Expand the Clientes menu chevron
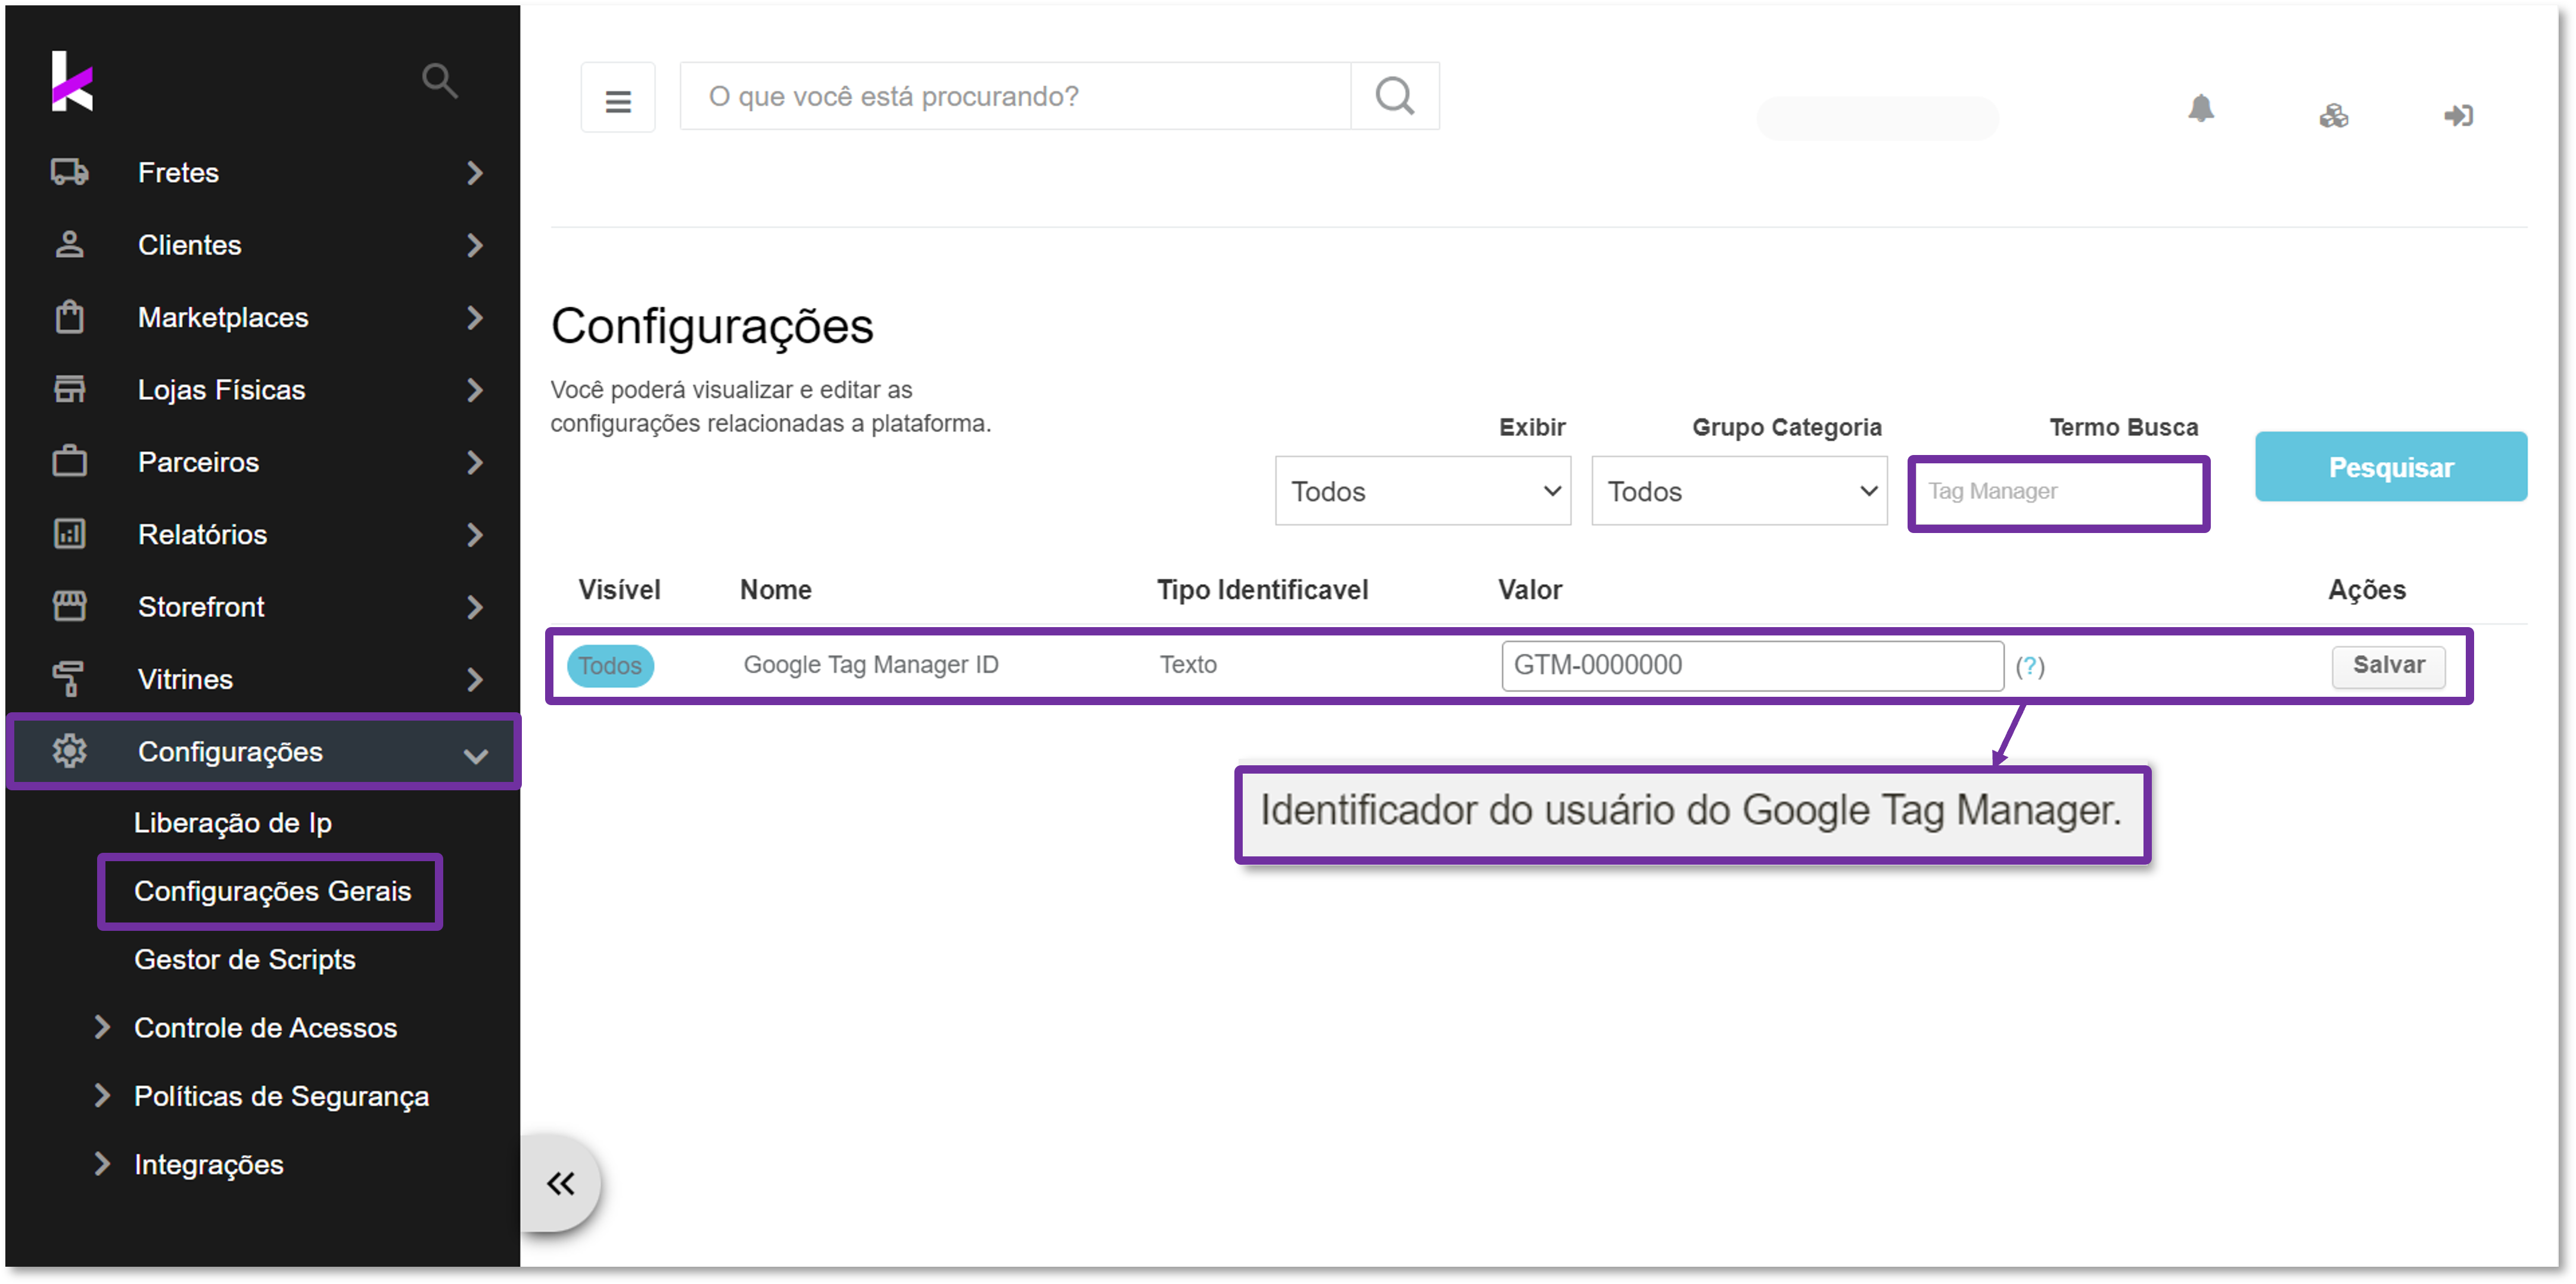Image resolution: width=2576 pixels, height=1284 pixels. [x=475, y=245]
